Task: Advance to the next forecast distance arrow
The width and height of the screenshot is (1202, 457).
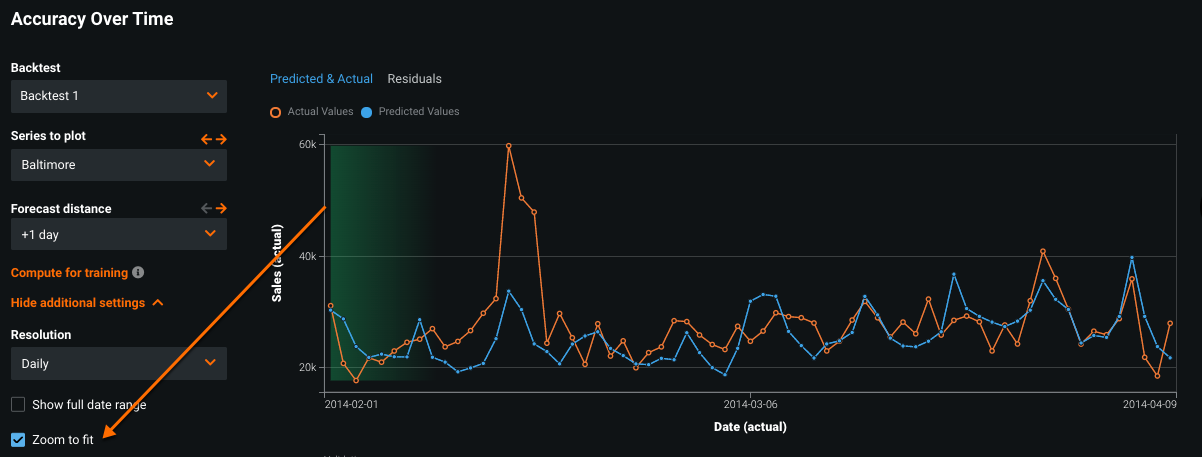Action: [221, 208]
